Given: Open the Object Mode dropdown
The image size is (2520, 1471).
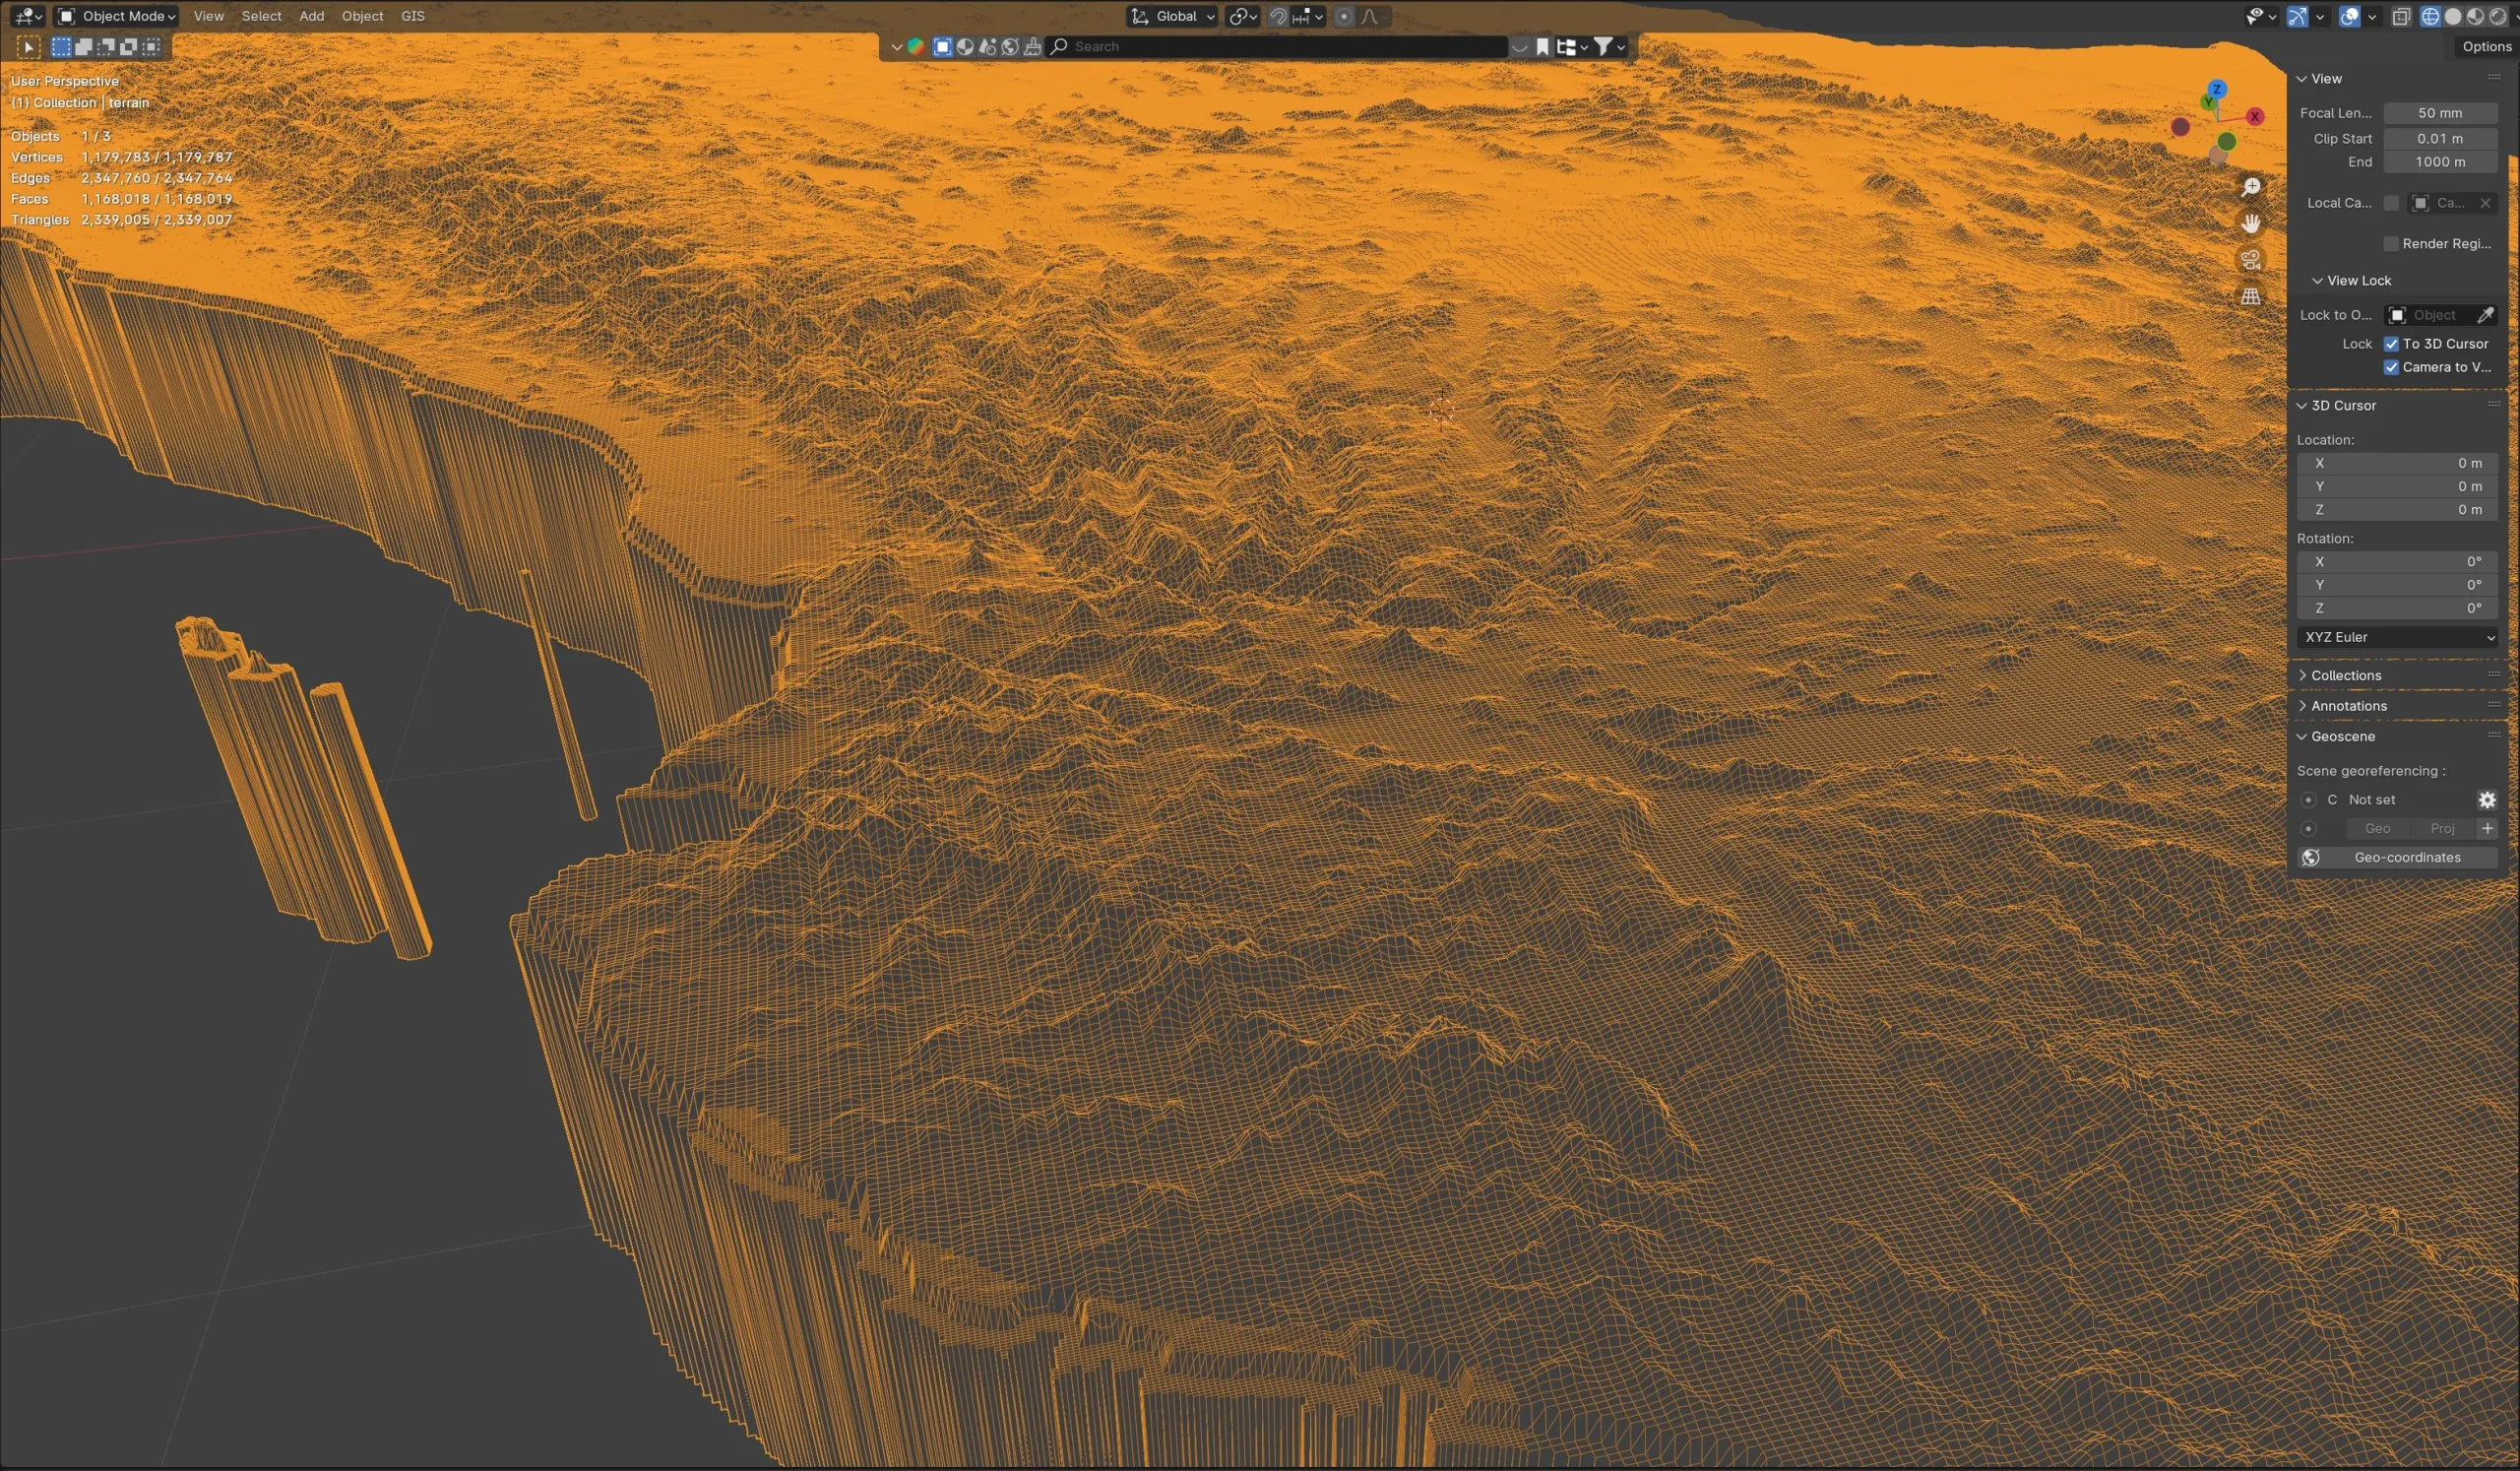Looking at the screenshot, I should (x=117, y=16).
